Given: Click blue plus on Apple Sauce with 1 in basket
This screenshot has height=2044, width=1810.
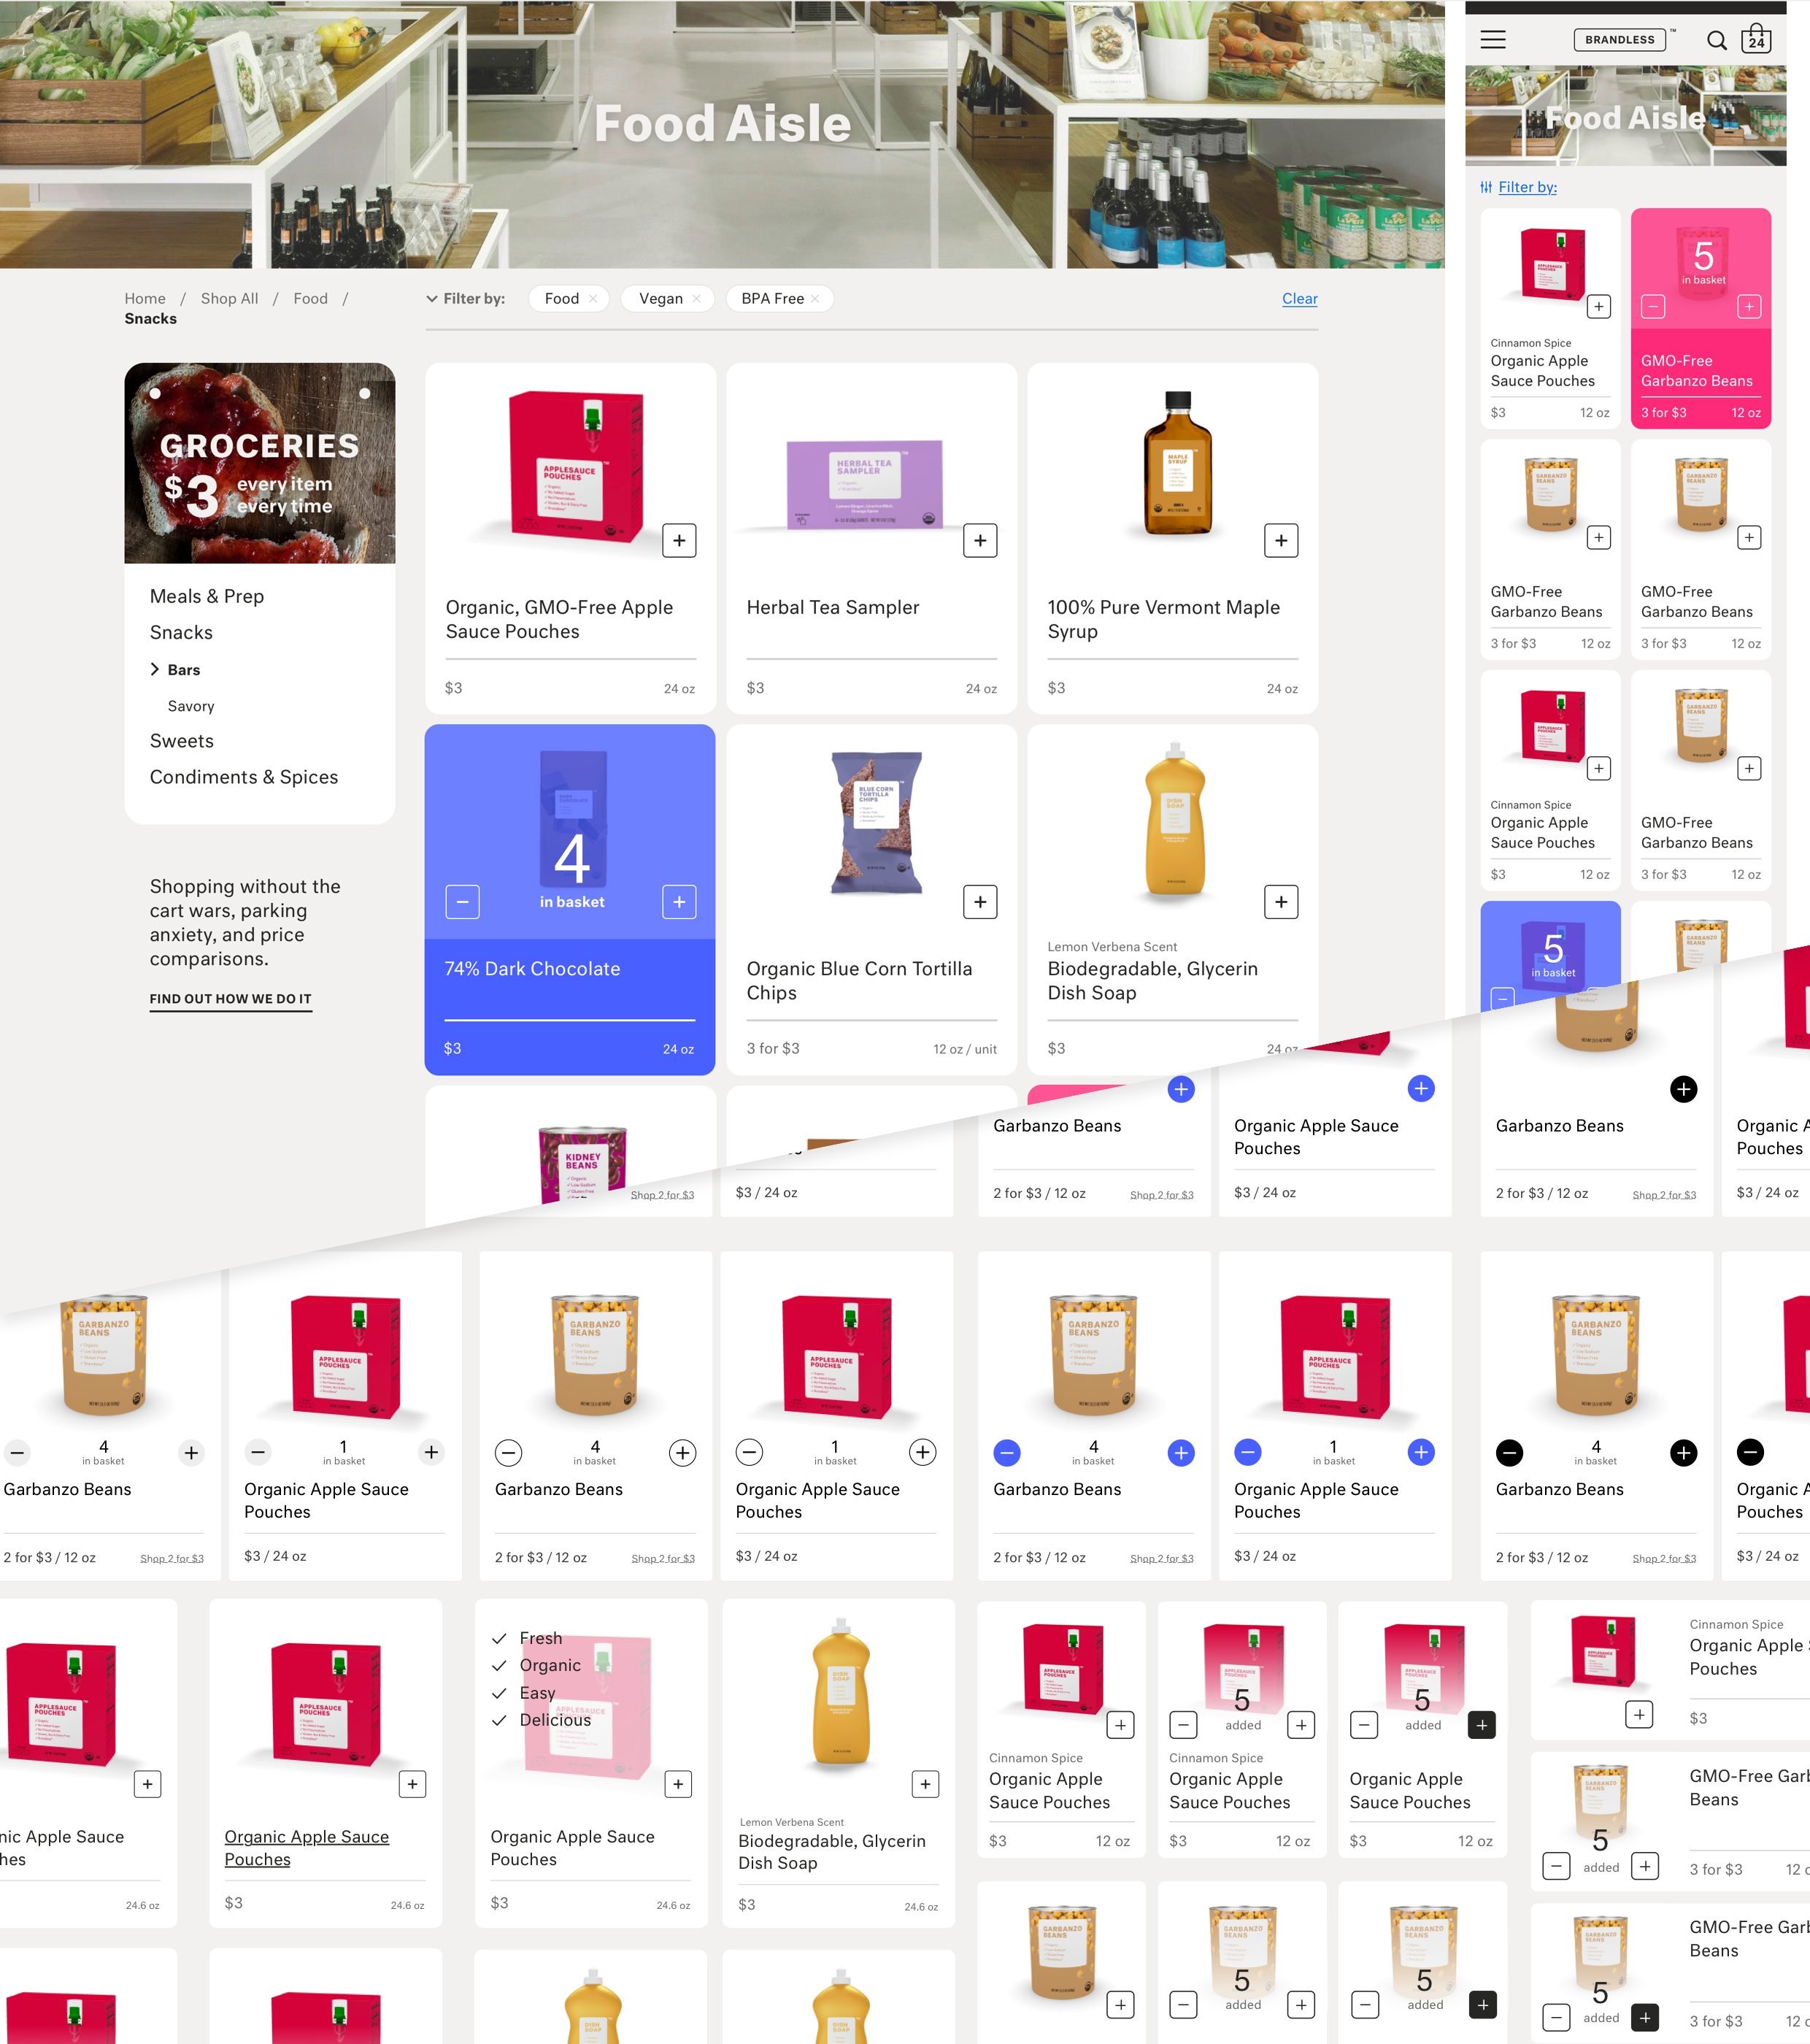Looking at the screenshot, I should coord(1421,1452).
